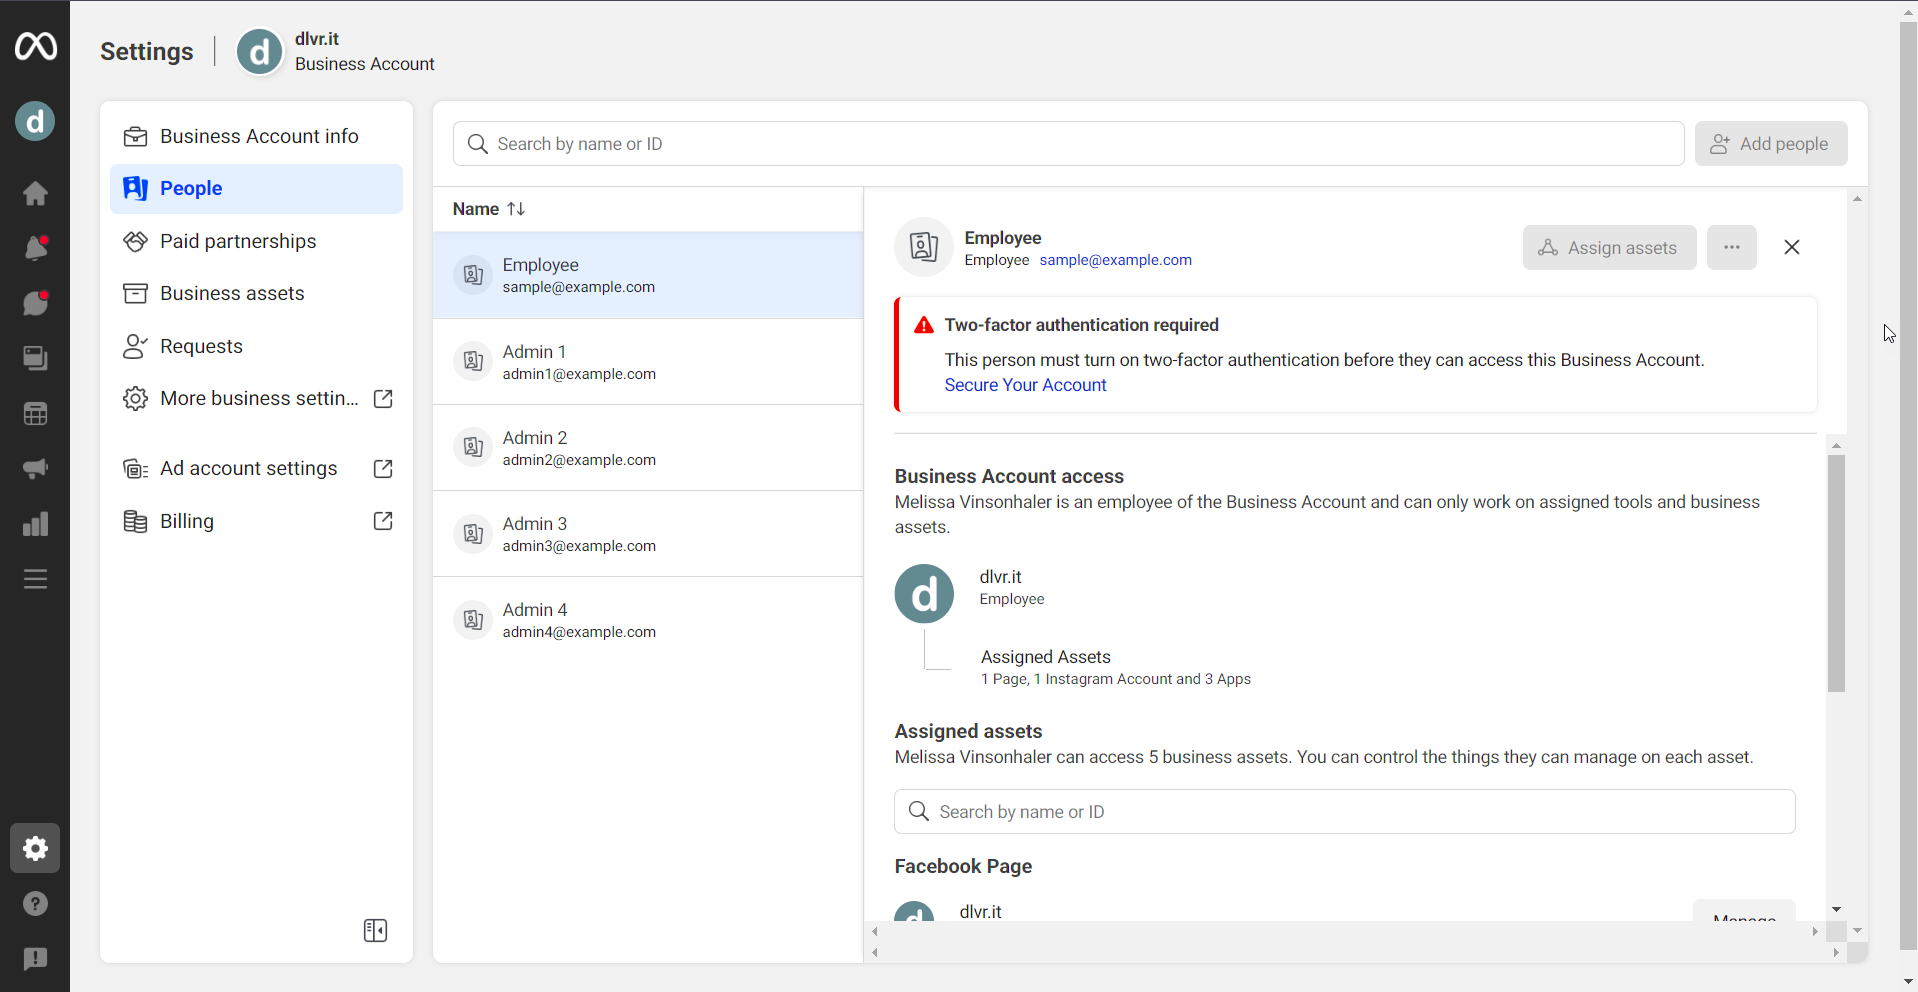The image size is (1918, 992).
Task: Open Requests section
Action: click(x=257, y=346)
